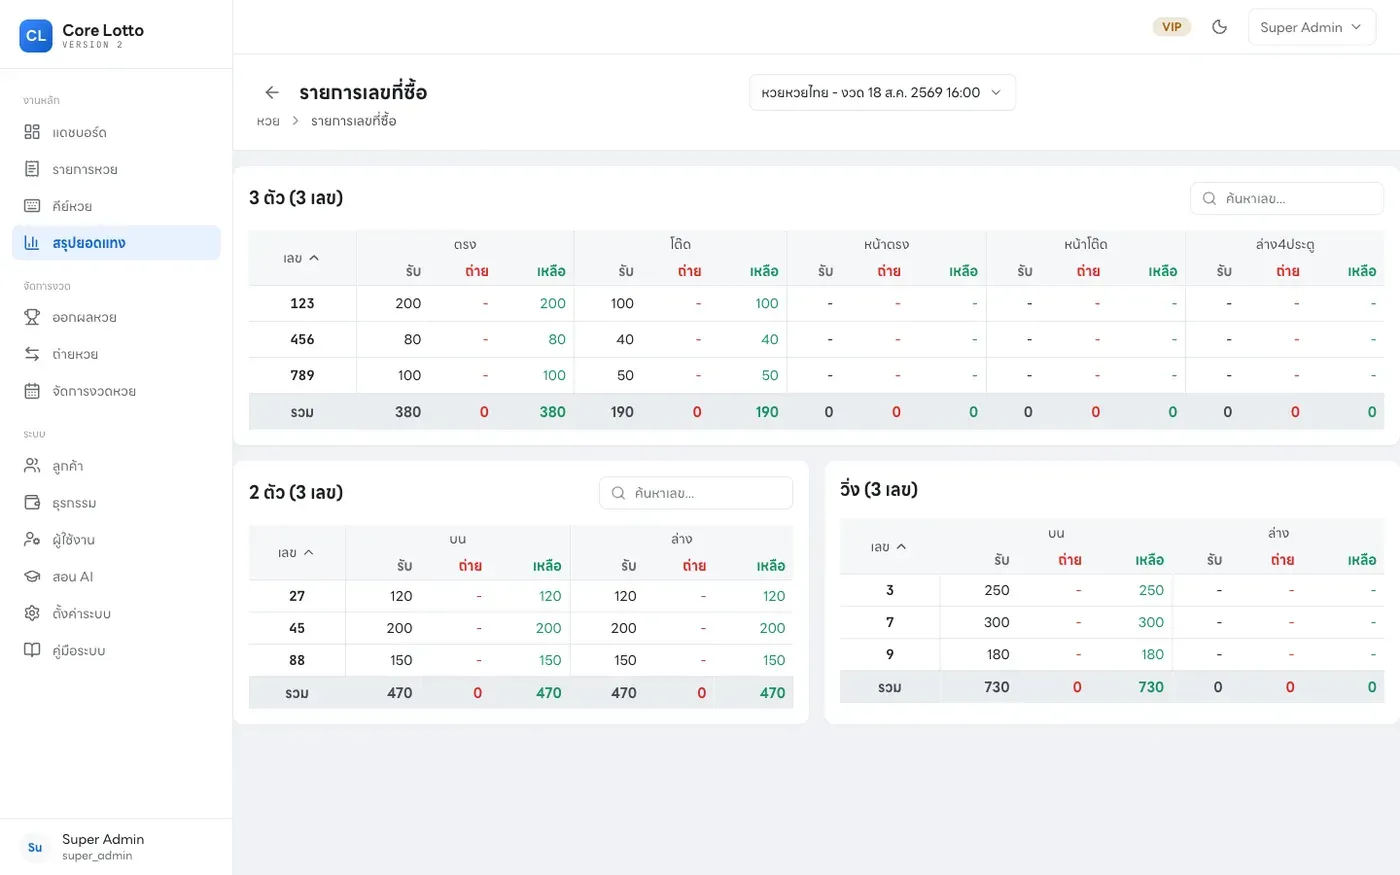The image size is (1400, 875).
Task: Go to ถ่ายหวย menu entry
Action: [116, 354]
